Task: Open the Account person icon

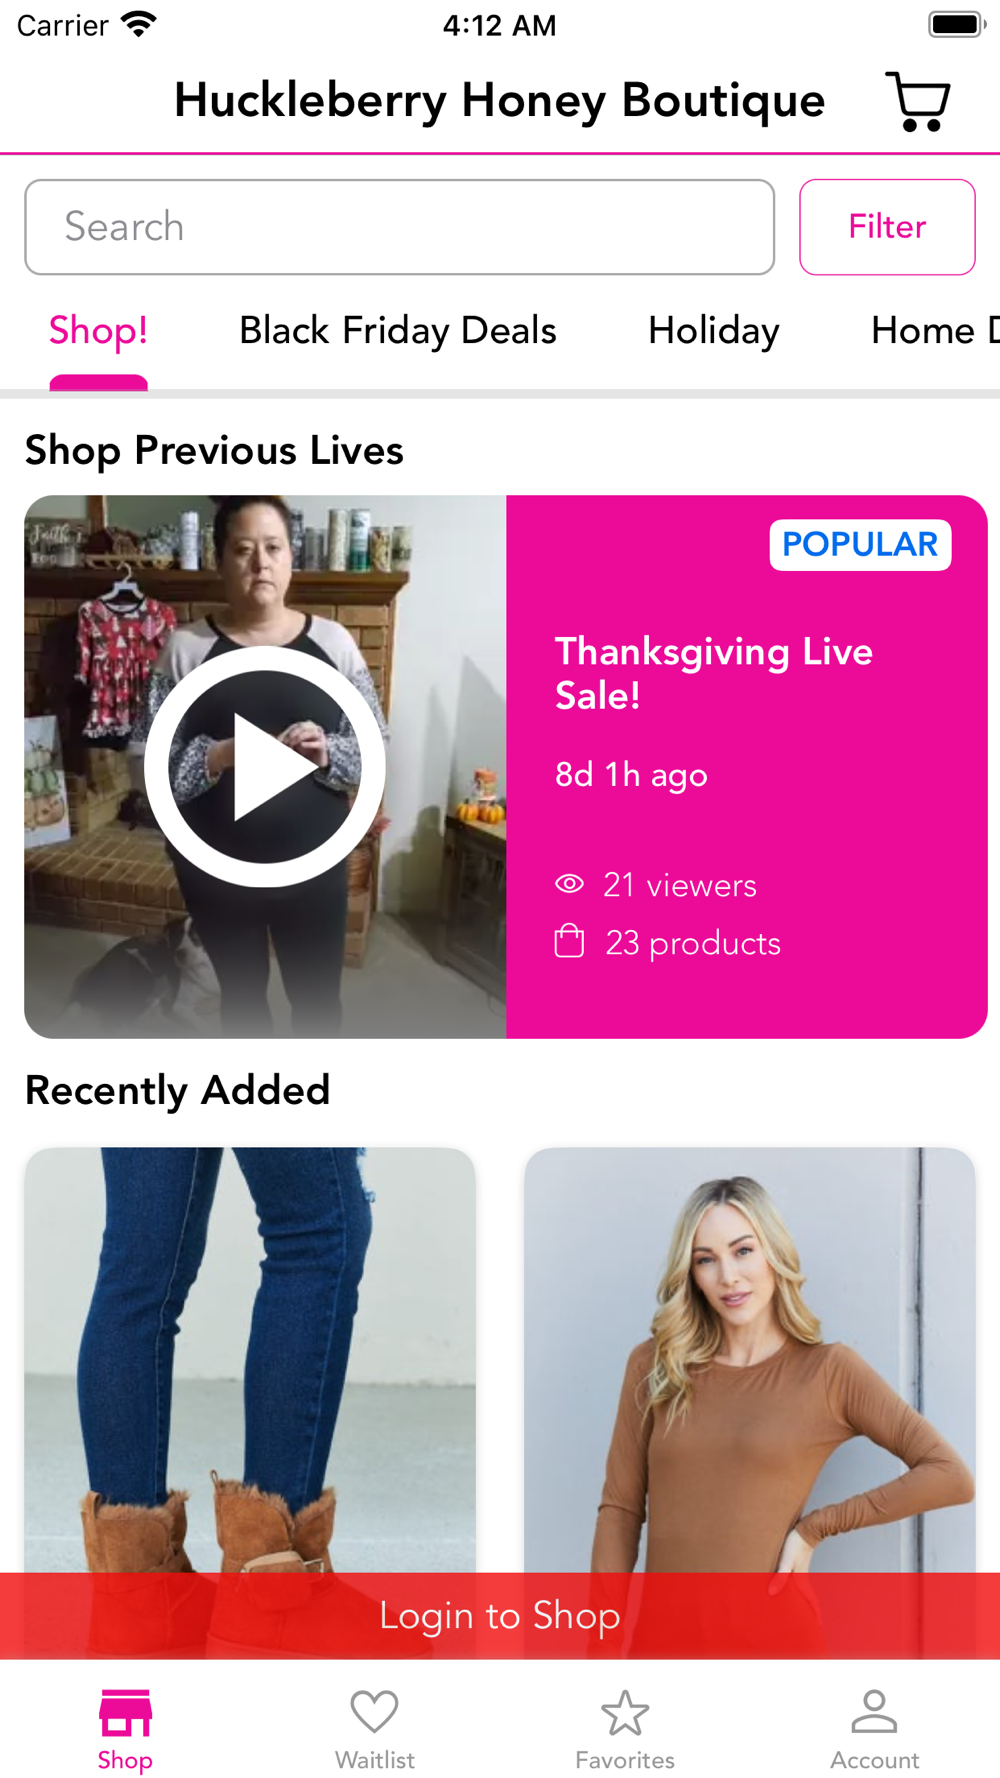Action: click(x=875, y=1711)
